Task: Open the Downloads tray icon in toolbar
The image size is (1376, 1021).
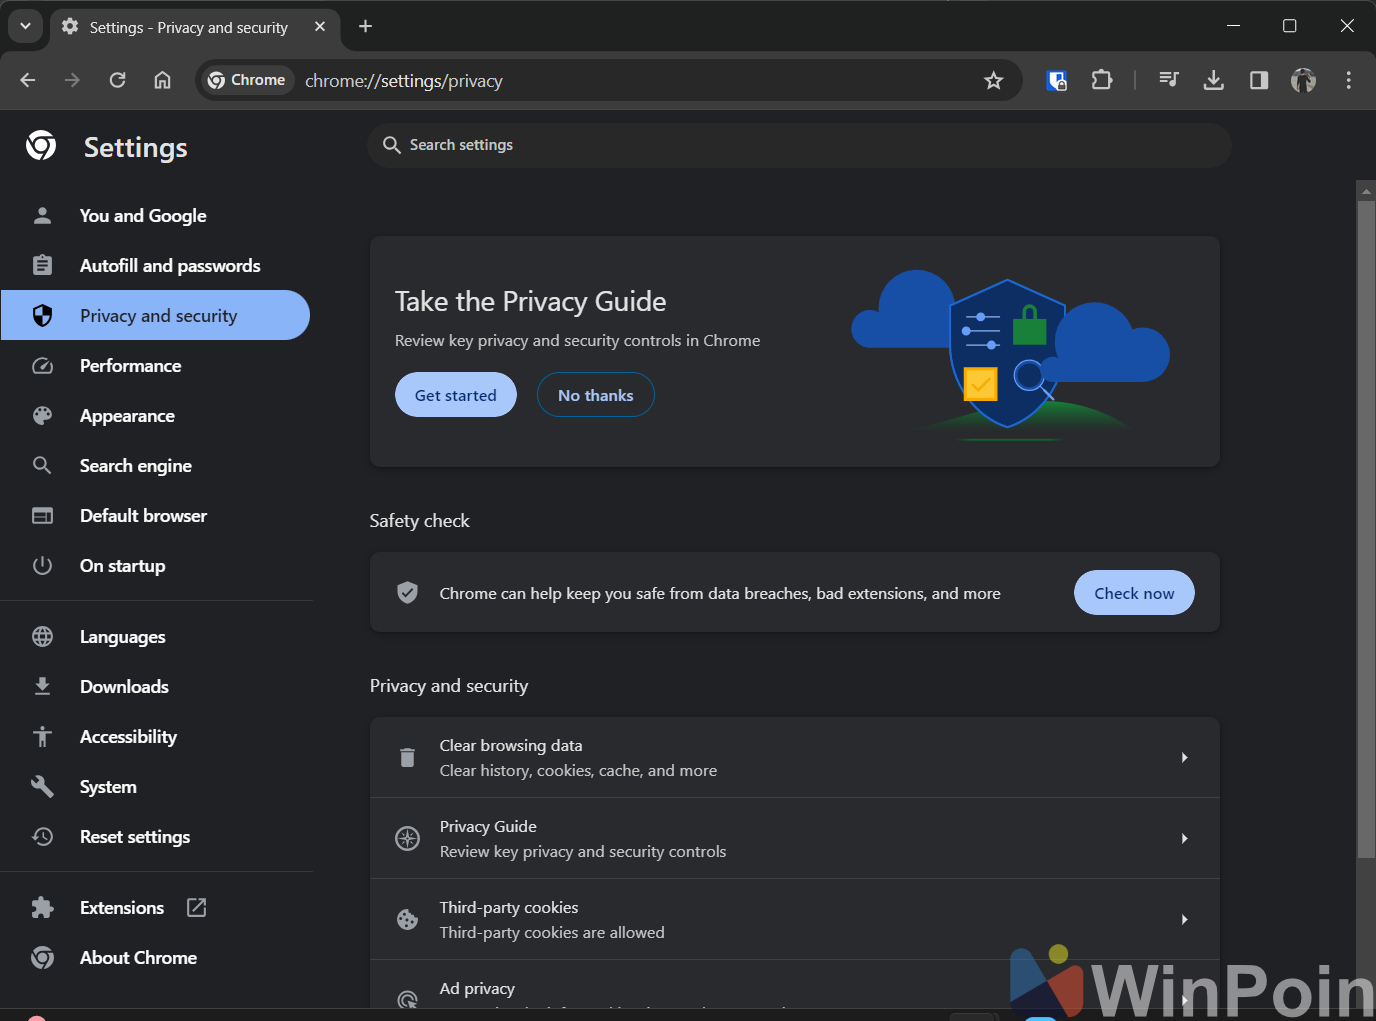Action: (x=1213, y=80)
